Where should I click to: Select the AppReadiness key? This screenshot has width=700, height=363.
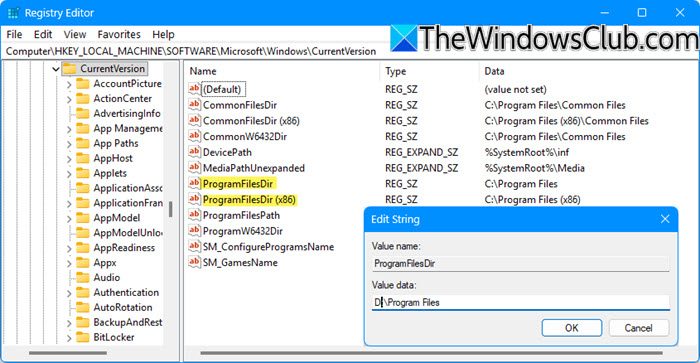tap(124, 248)
